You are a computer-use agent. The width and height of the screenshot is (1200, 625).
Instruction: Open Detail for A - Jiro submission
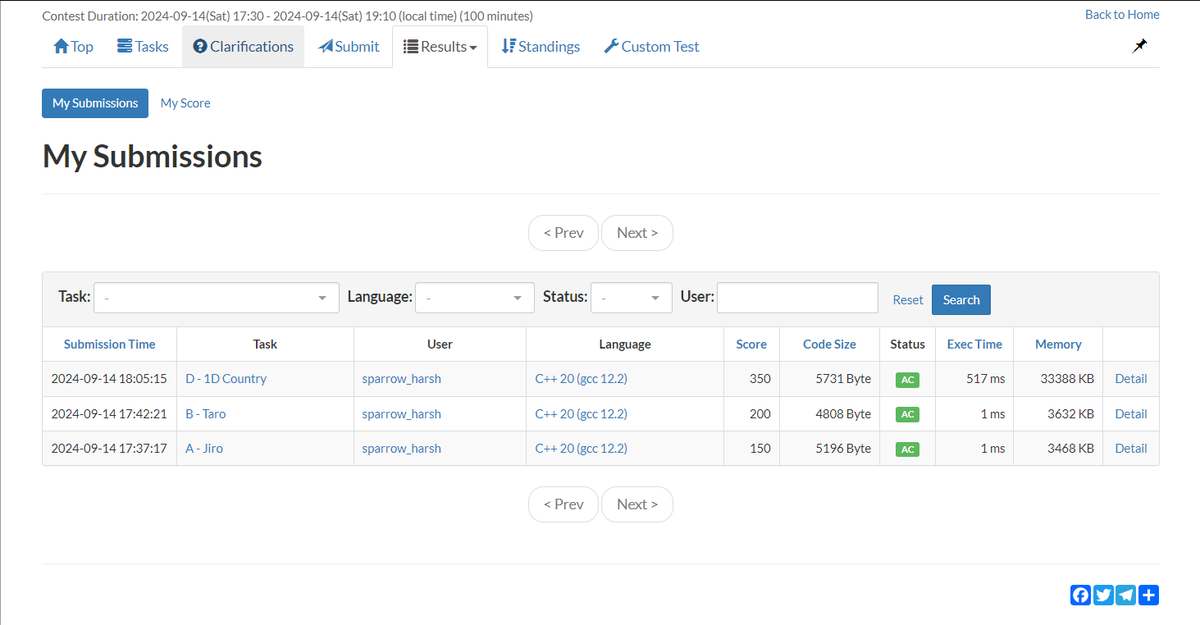tap(1131, 449)
